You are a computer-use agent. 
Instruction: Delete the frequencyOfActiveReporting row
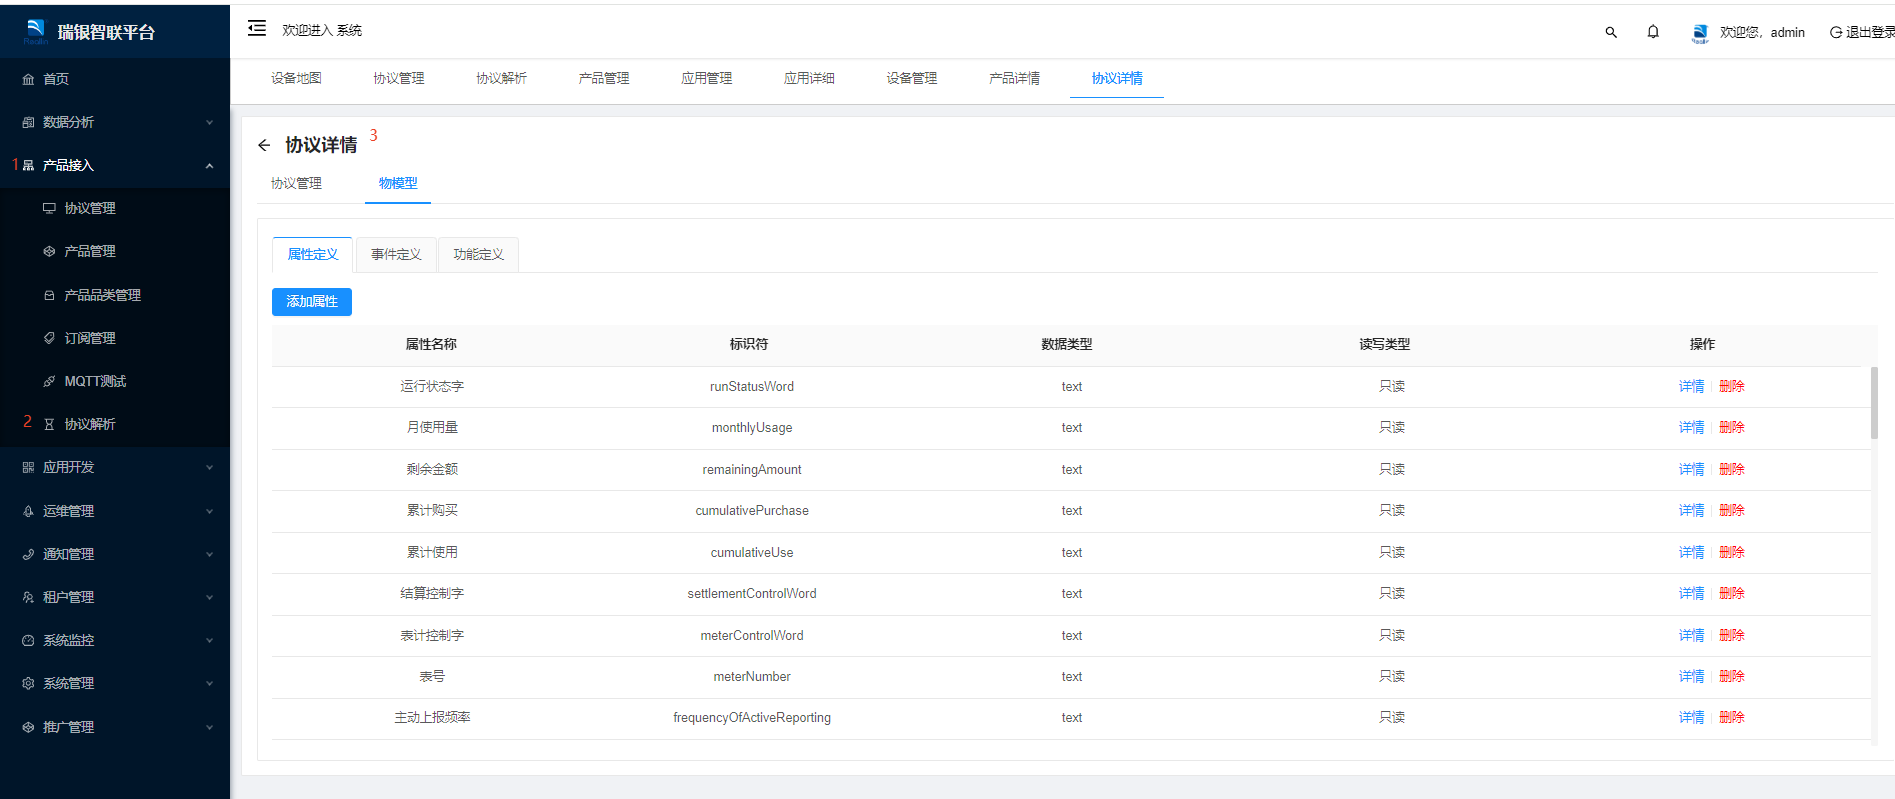pos(1731,717)
